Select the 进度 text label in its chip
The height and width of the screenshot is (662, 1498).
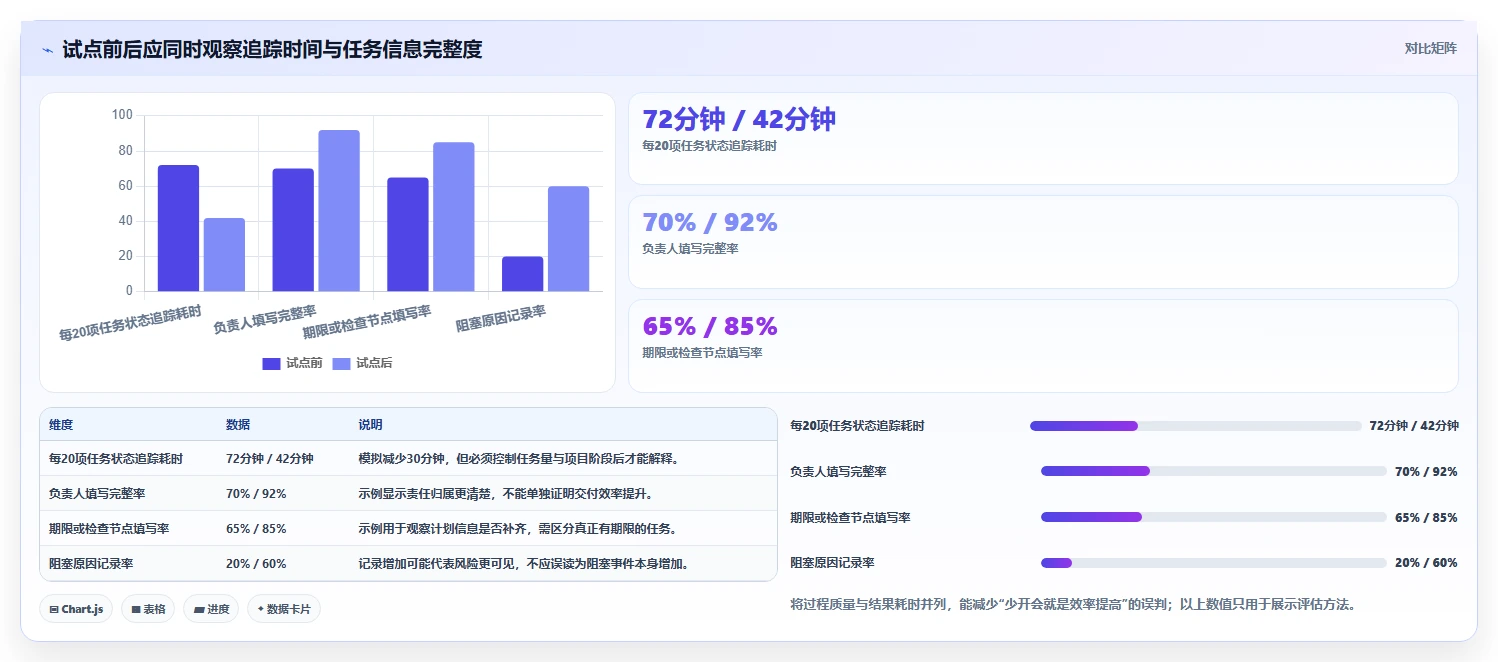tap(218, 609)
